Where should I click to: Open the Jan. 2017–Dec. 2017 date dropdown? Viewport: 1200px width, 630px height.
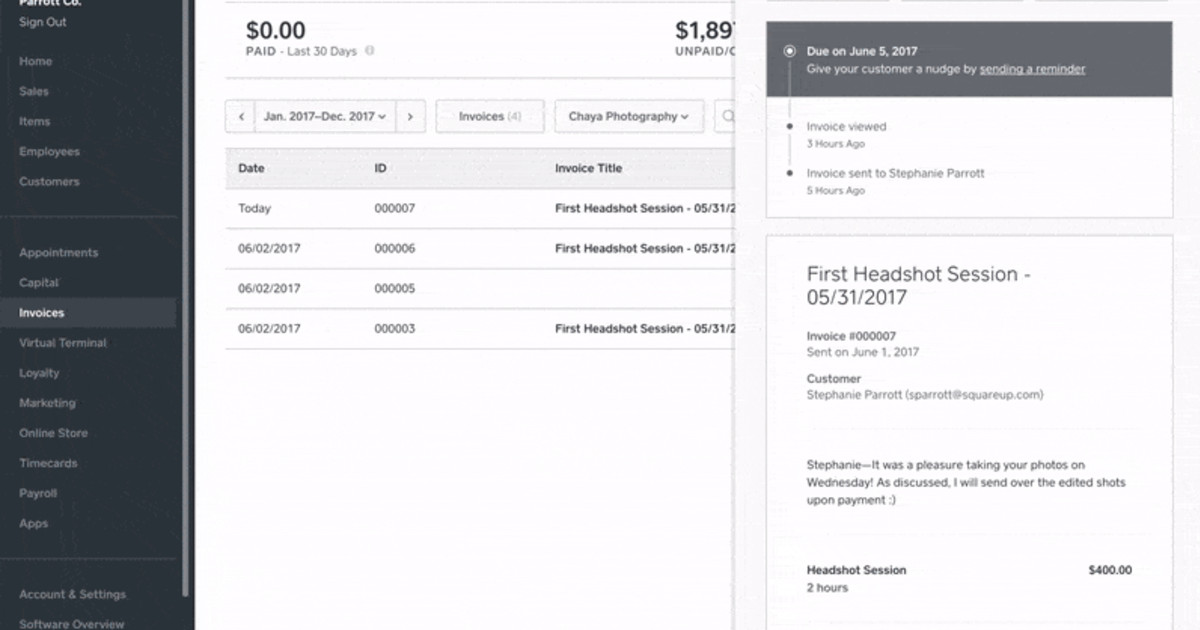(x=325, y=116)
